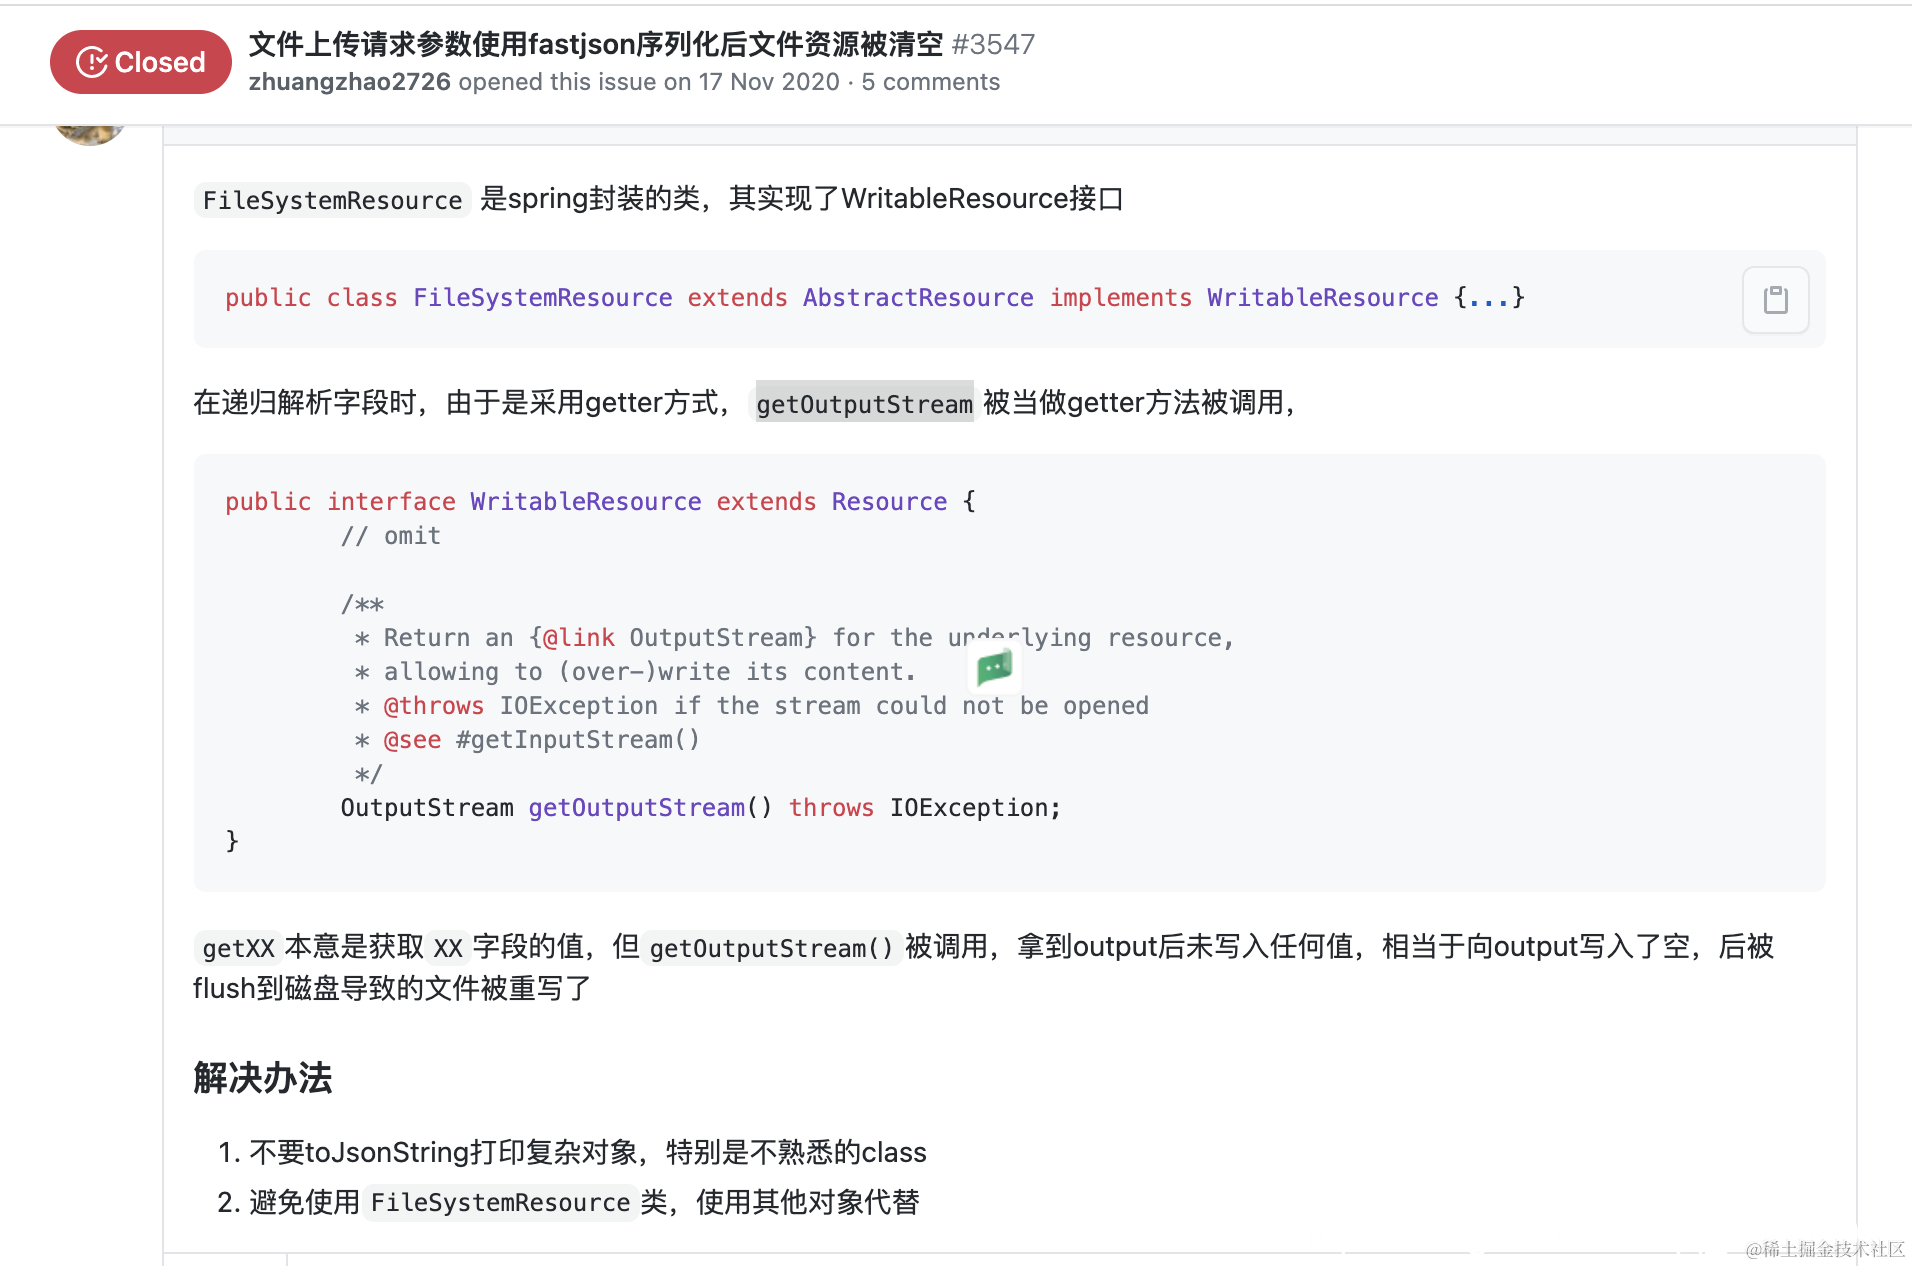Click the sentence 'flush到磁盘导致的文件被重写了'
The height and width of the screenshot is (1266, 1912).
click(392, 988)
